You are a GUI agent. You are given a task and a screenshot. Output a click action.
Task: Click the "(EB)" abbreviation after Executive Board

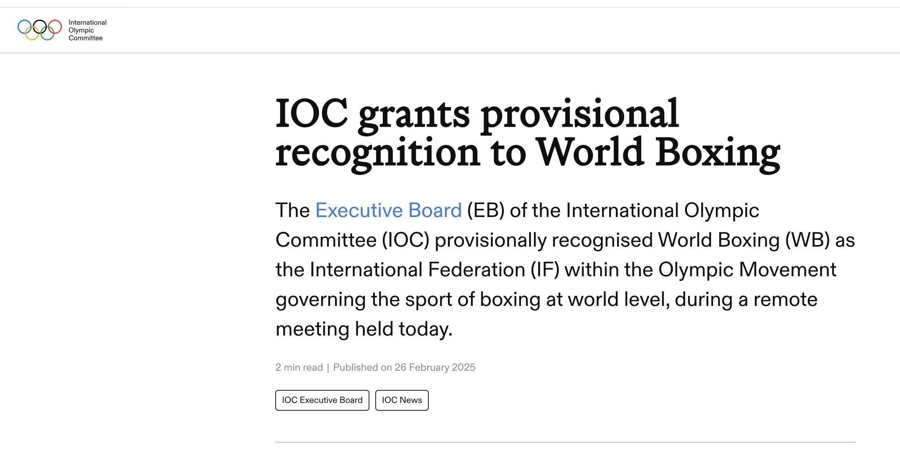[x=485, y=211]
